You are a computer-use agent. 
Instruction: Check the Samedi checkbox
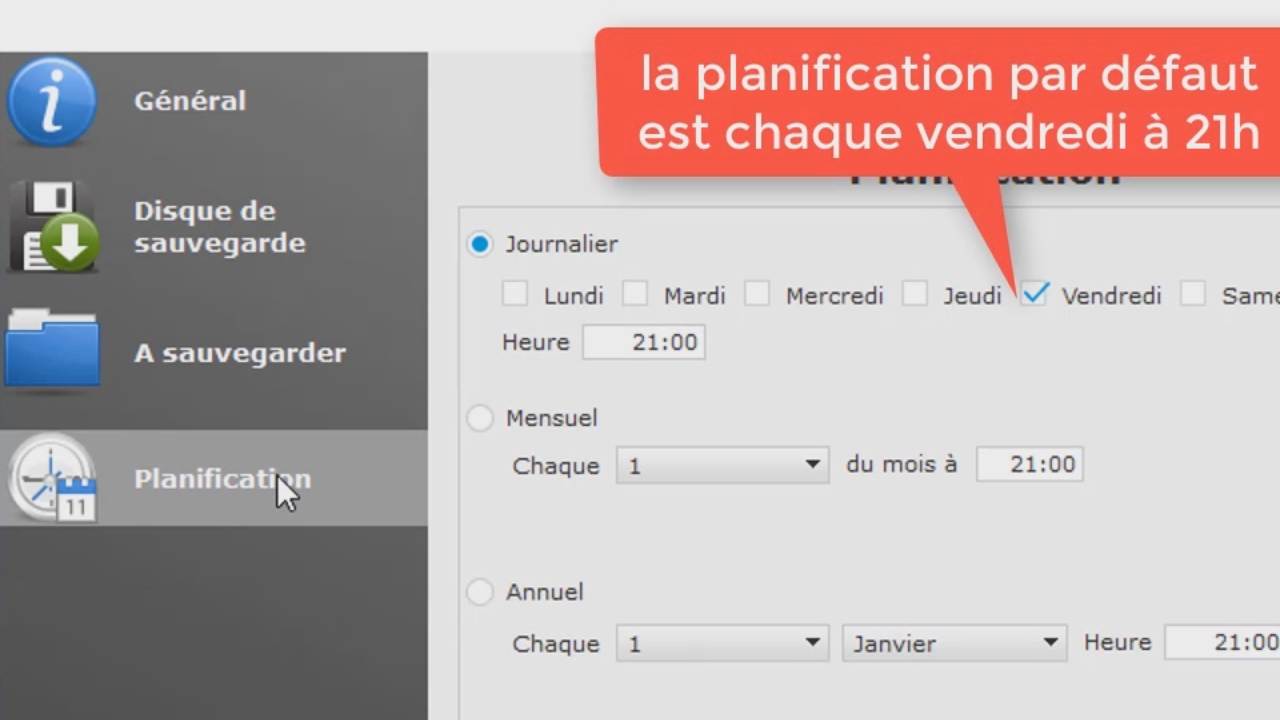(x=1193, y=294)
